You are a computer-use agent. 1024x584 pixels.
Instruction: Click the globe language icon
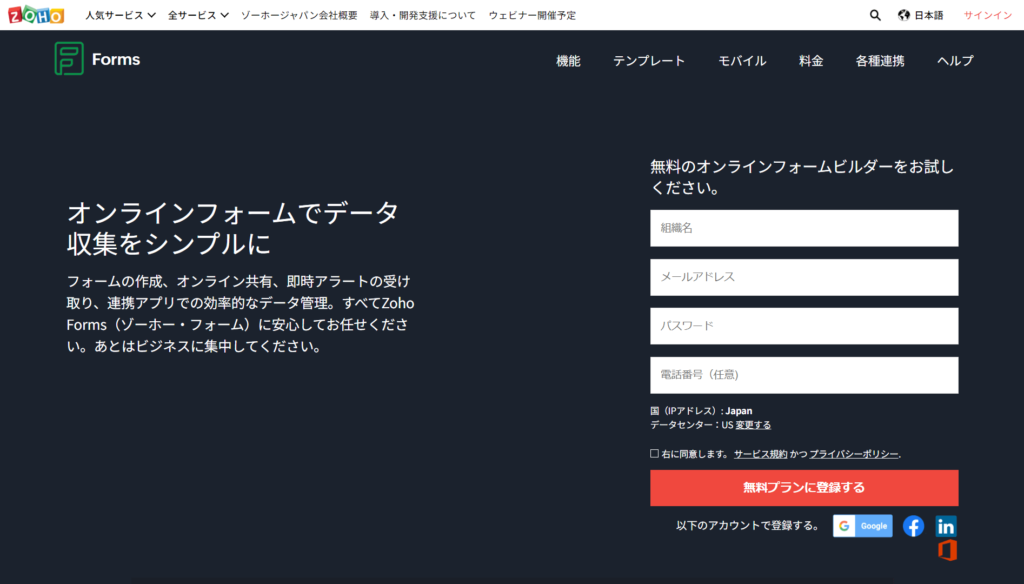pyautogui.click(x=904, y=15)
